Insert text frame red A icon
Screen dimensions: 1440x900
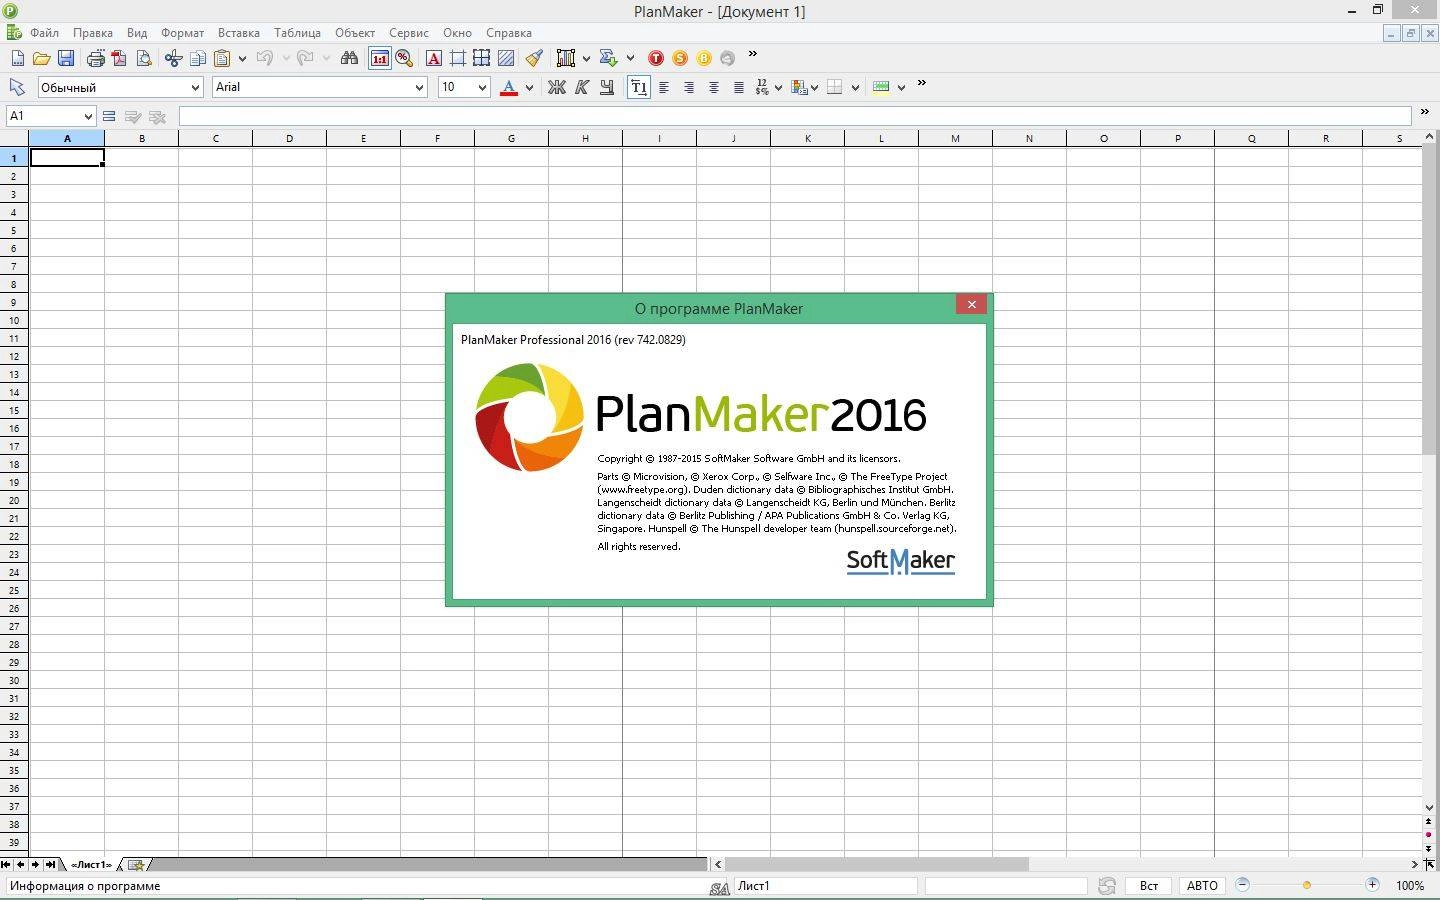point(433,58)
